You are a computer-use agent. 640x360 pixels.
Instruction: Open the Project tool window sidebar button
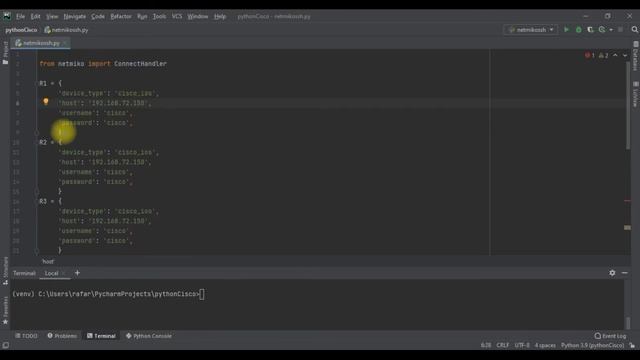[5, 53]
